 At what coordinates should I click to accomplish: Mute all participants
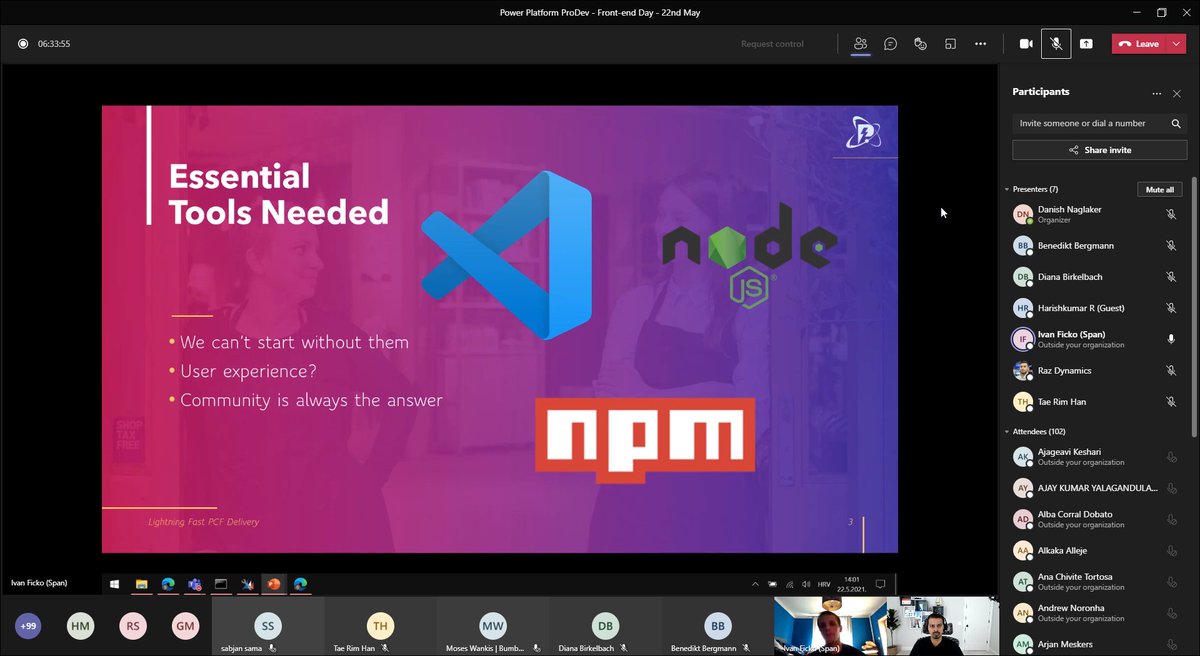click(x=1160, y=189)
